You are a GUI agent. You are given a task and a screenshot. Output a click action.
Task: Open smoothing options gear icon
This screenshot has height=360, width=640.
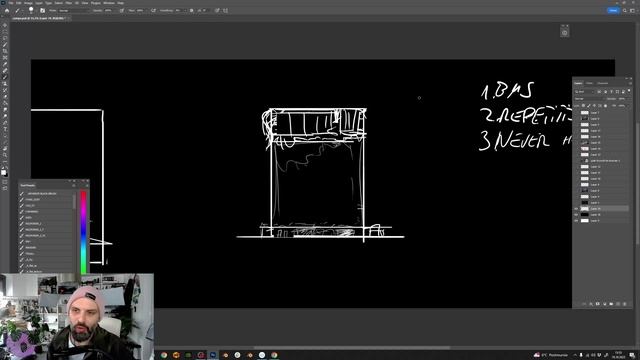pyautogui.click(x=191, y=11)
